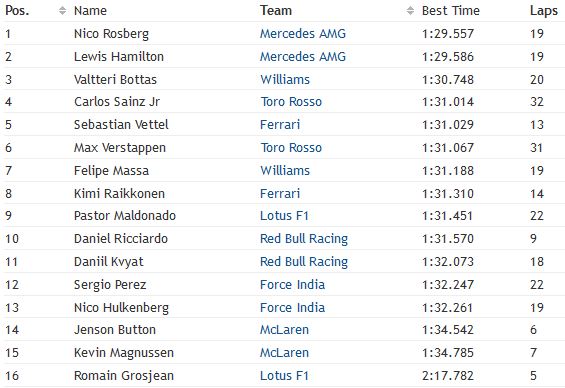Open Lotus F1 link for Romain Grosjean
Image resolution: width=565 pixels, height=388 pixels.
coord(284,376)
